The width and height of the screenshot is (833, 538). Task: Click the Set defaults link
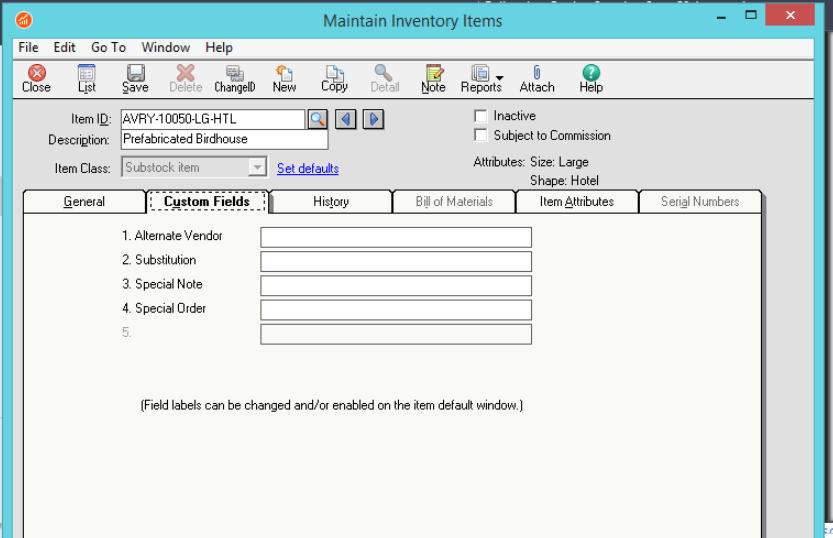point(307,168)
